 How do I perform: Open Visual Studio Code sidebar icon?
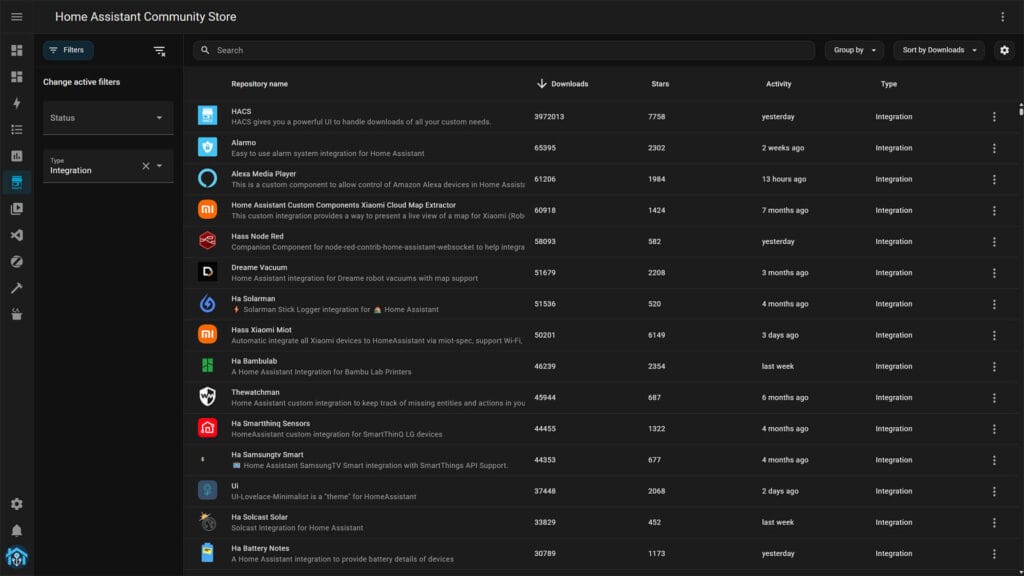16,235
